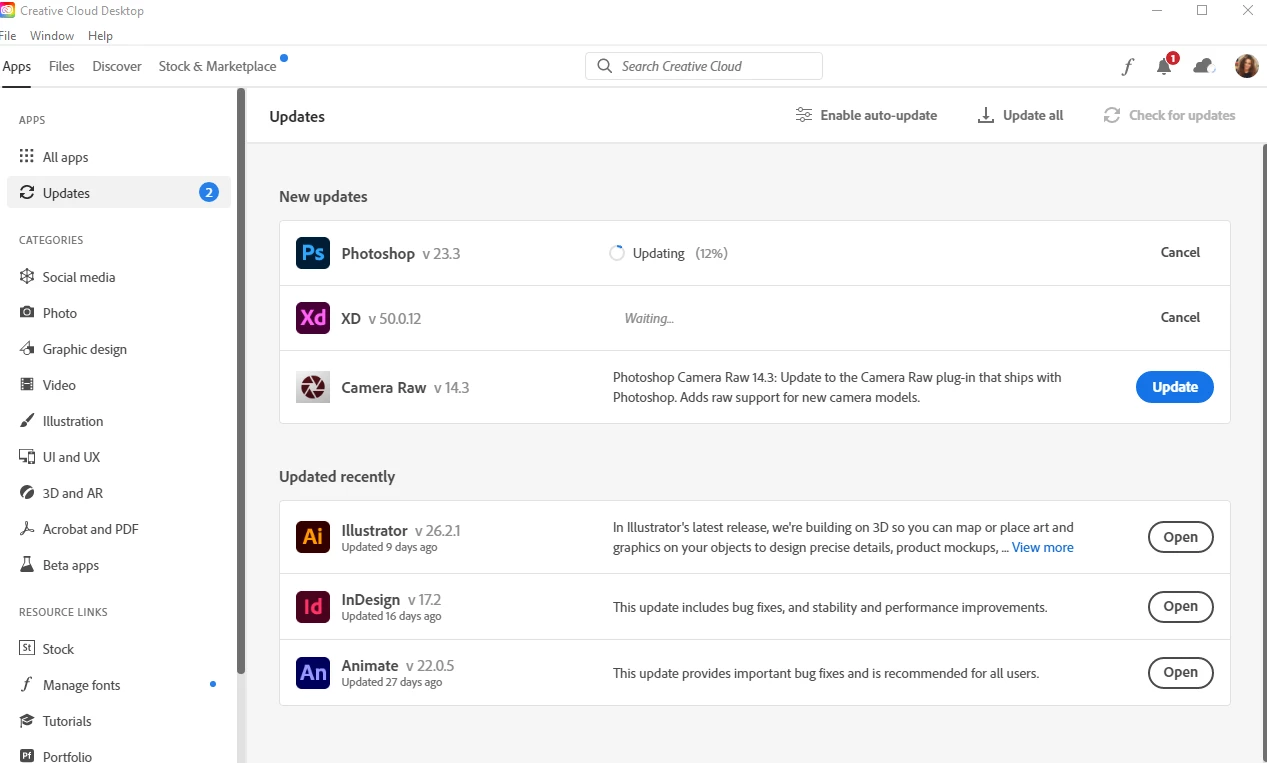Click the InDesign app icon

click(x=313, y=607)
